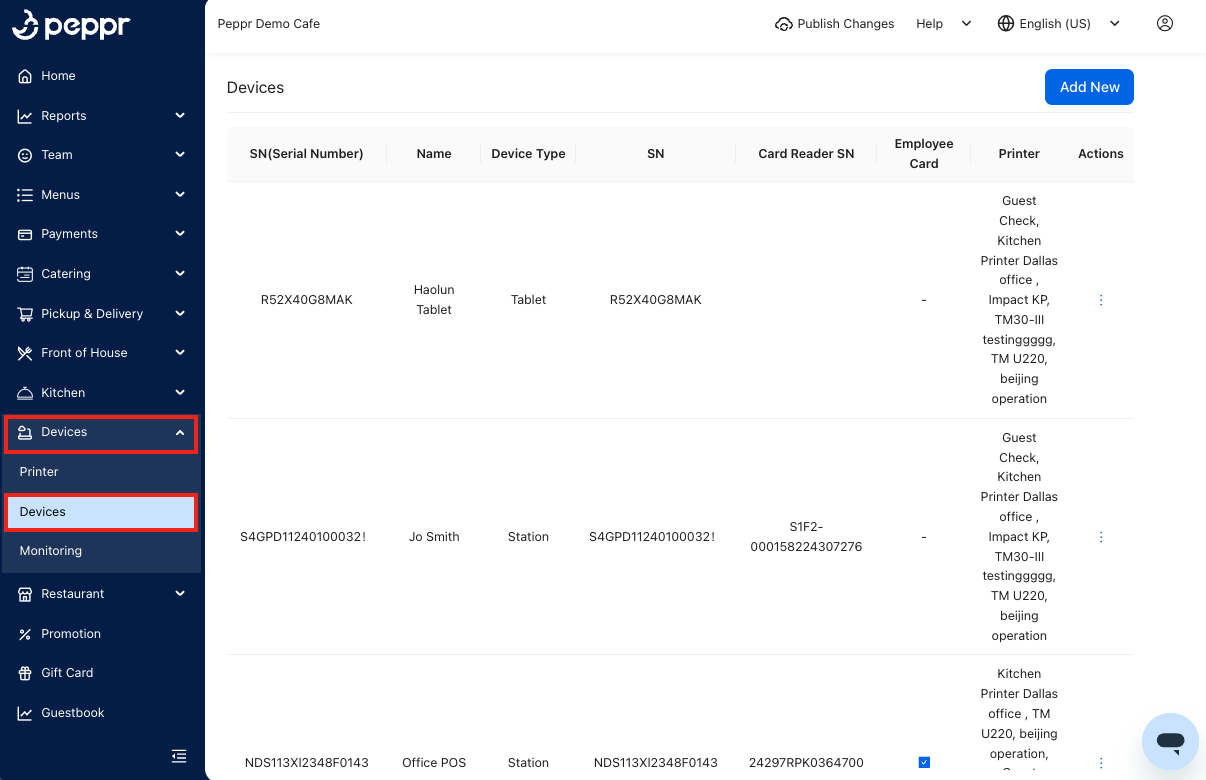Open the English (US) language dropdown
1206x780 pixels.
(x=1056, y=23)
